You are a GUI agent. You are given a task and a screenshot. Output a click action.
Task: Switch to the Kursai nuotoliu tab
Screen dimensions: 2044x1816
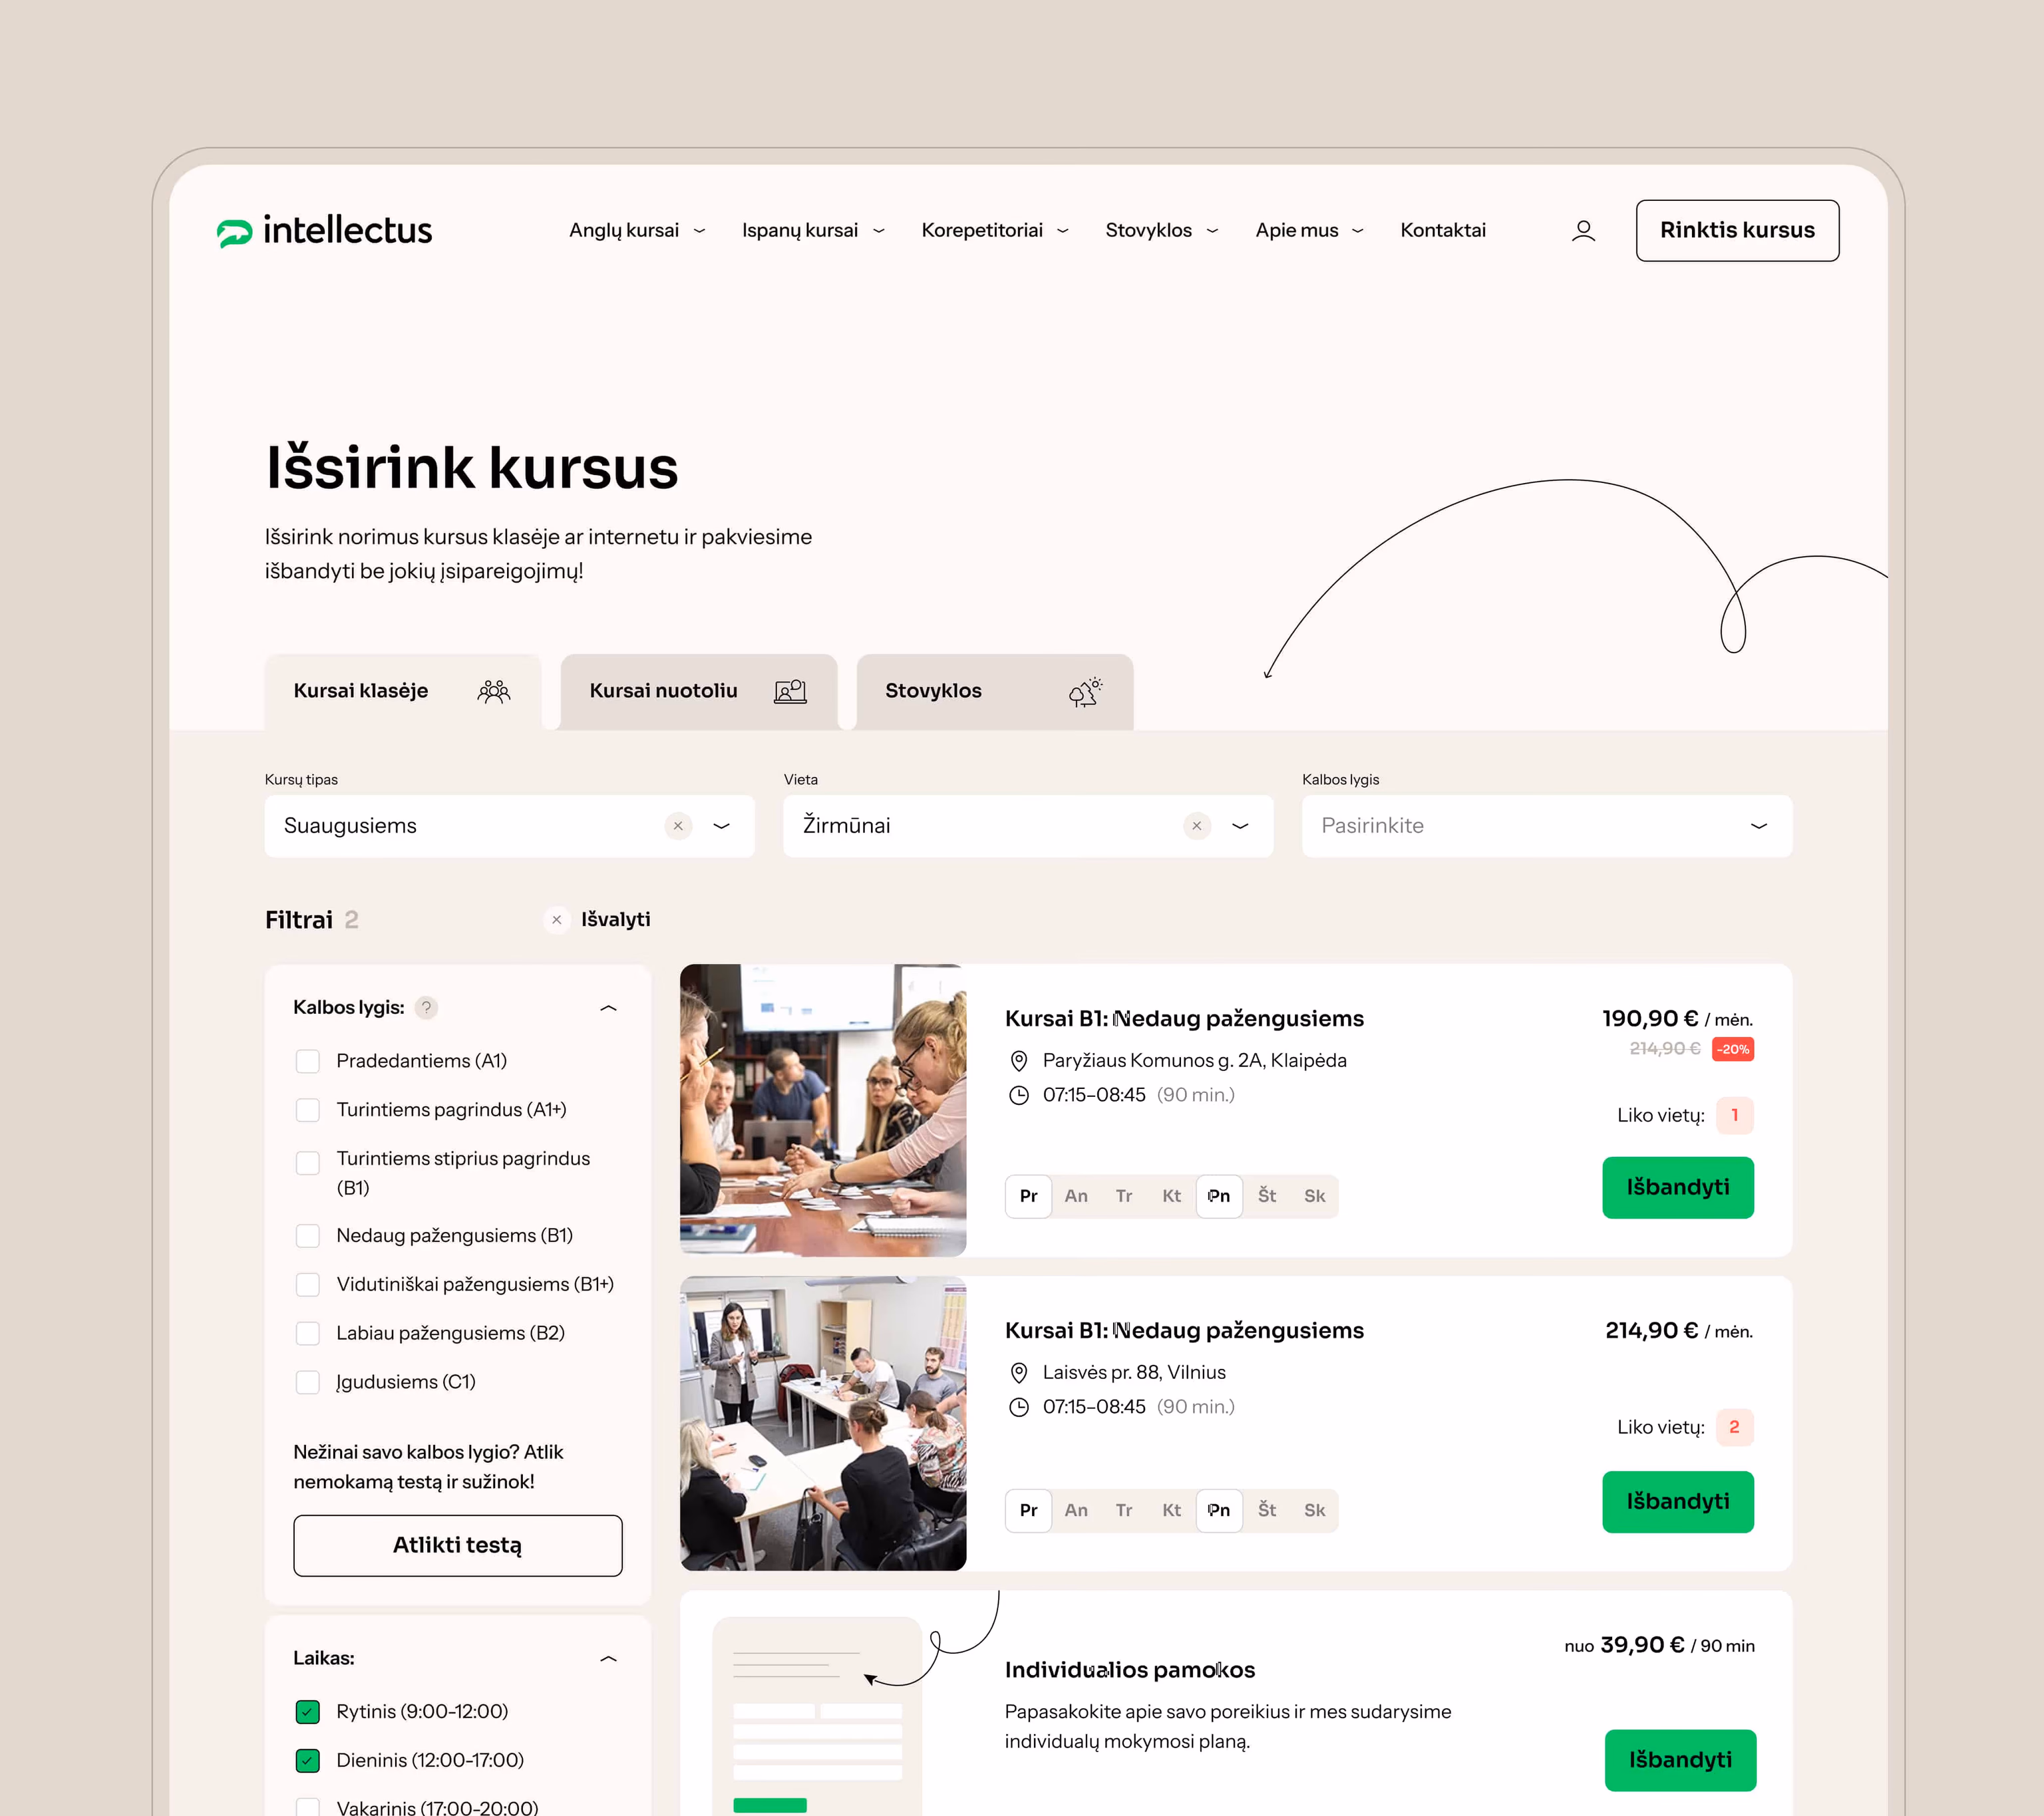coord(698,691)
